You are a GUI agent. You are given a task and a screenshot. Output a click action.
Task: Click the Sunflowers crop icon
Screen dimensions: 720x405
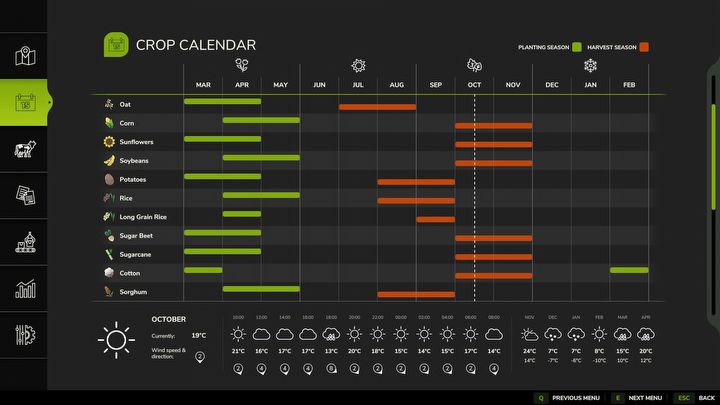[109, 141]
